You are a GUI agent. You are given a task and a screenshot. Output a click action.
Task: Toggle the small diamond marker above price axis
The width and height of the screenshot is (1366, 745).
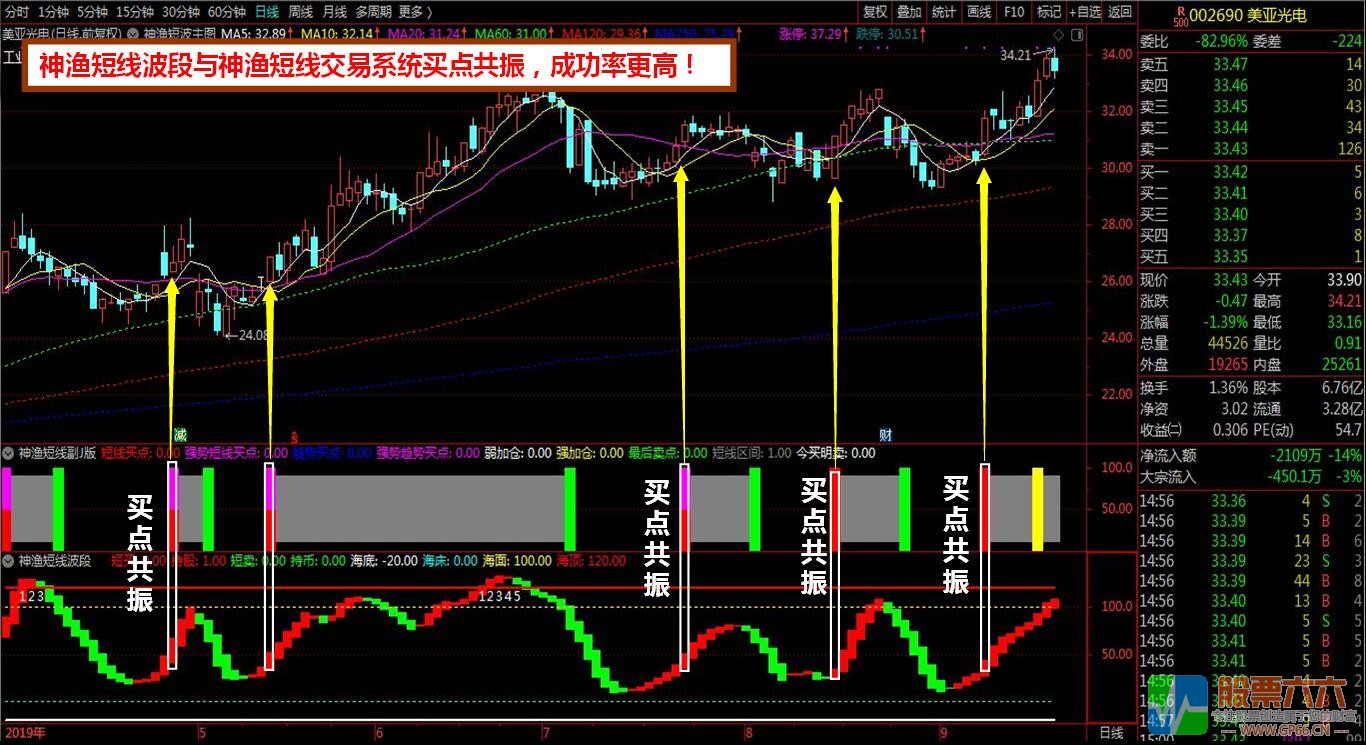[x=1056, y=34]
